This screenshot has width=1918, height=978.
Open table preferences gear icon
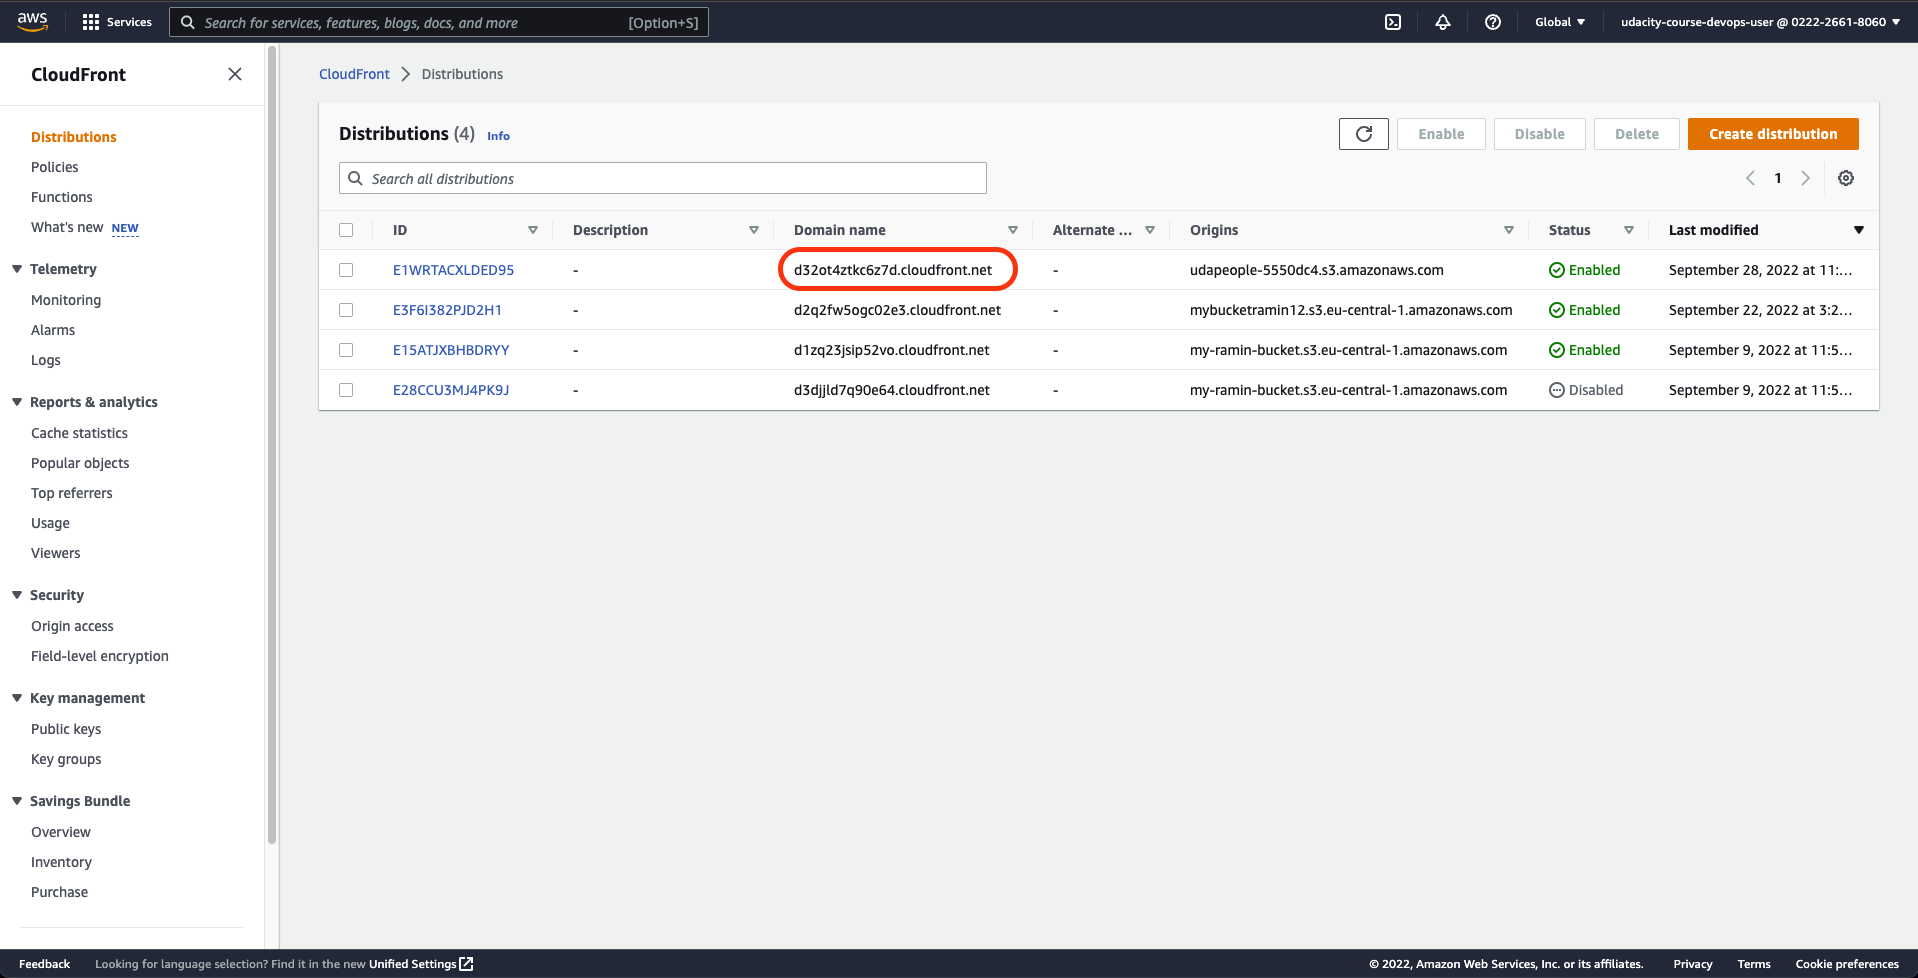[1846, 178]
